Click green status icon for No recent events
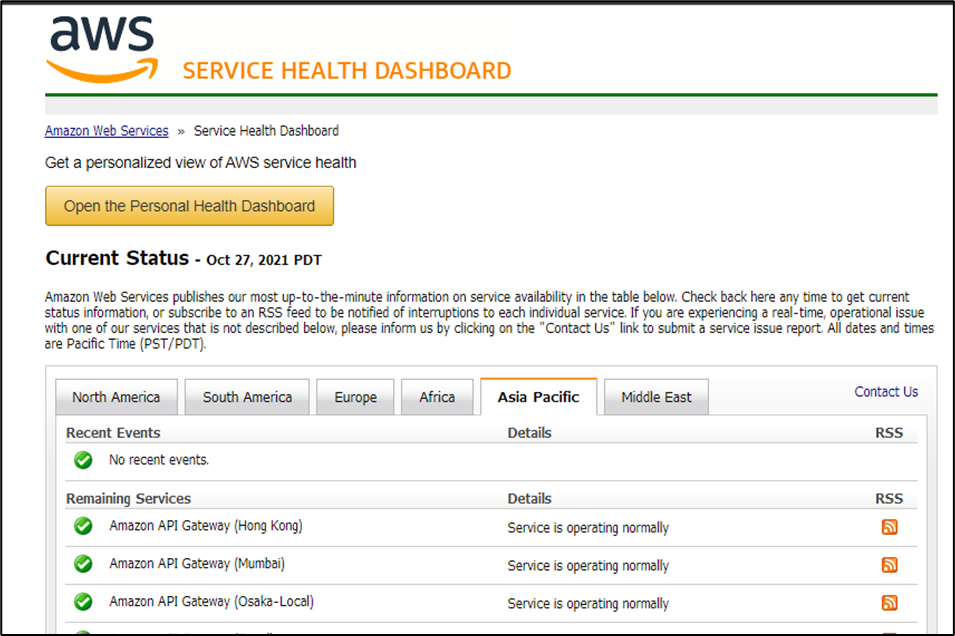The height and width of the screenshot is (636, 955). tap(83, 460)
